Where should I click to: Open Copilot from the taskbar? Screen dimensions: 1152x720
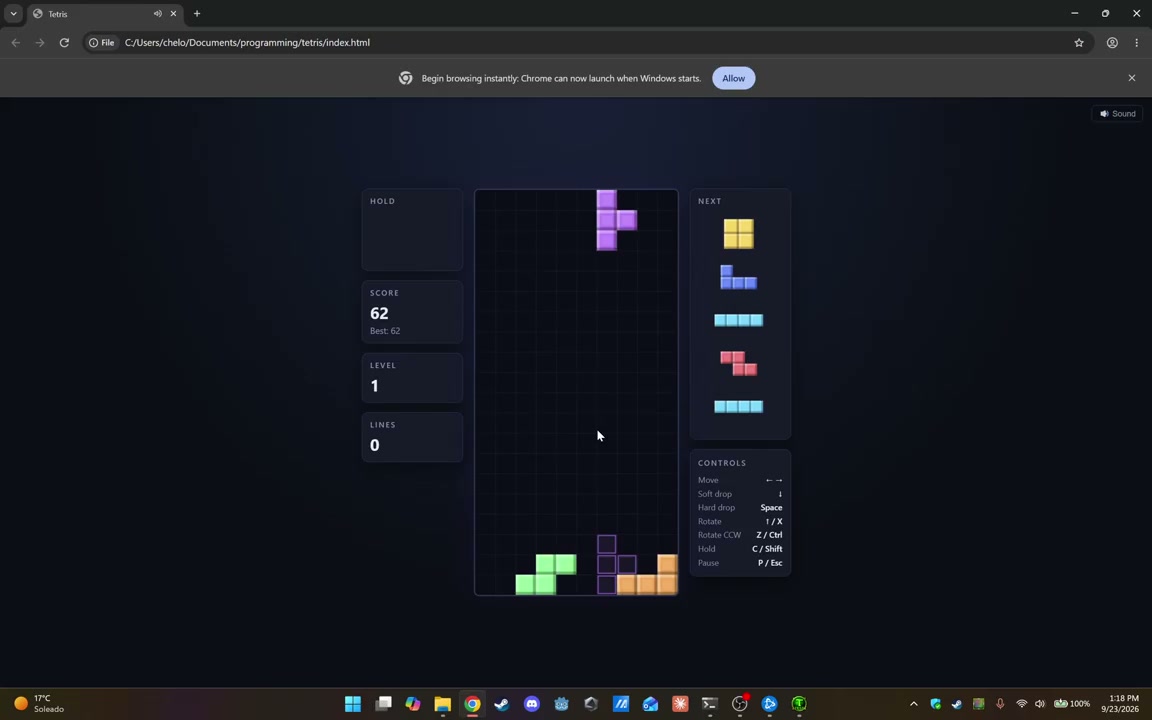[413, 704]
